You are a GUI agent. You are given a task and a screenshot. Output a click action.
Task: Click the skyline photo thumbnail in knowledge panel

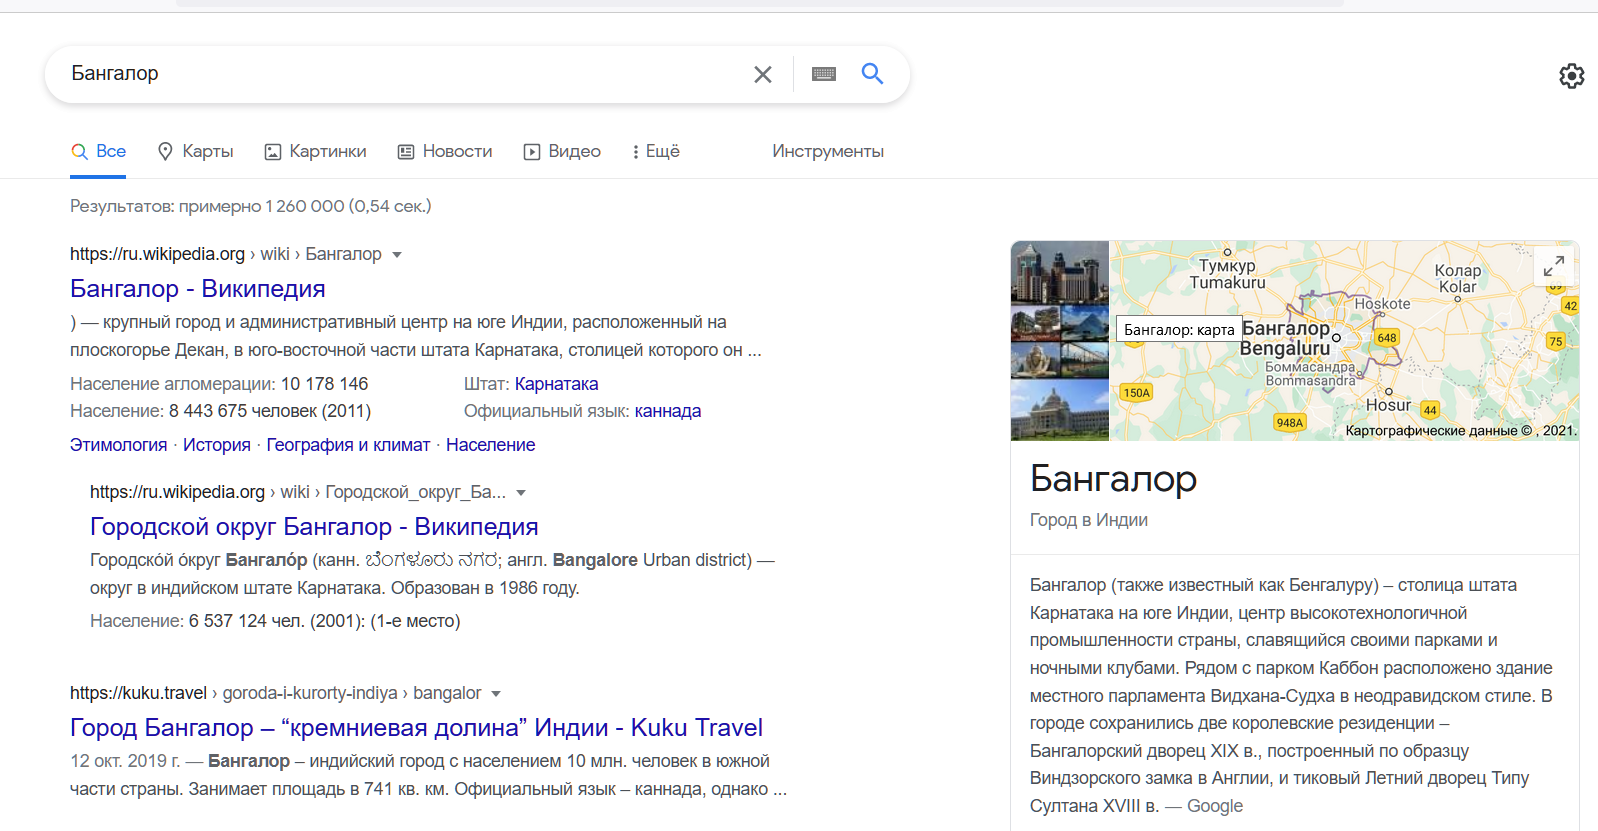(1059, 272)
